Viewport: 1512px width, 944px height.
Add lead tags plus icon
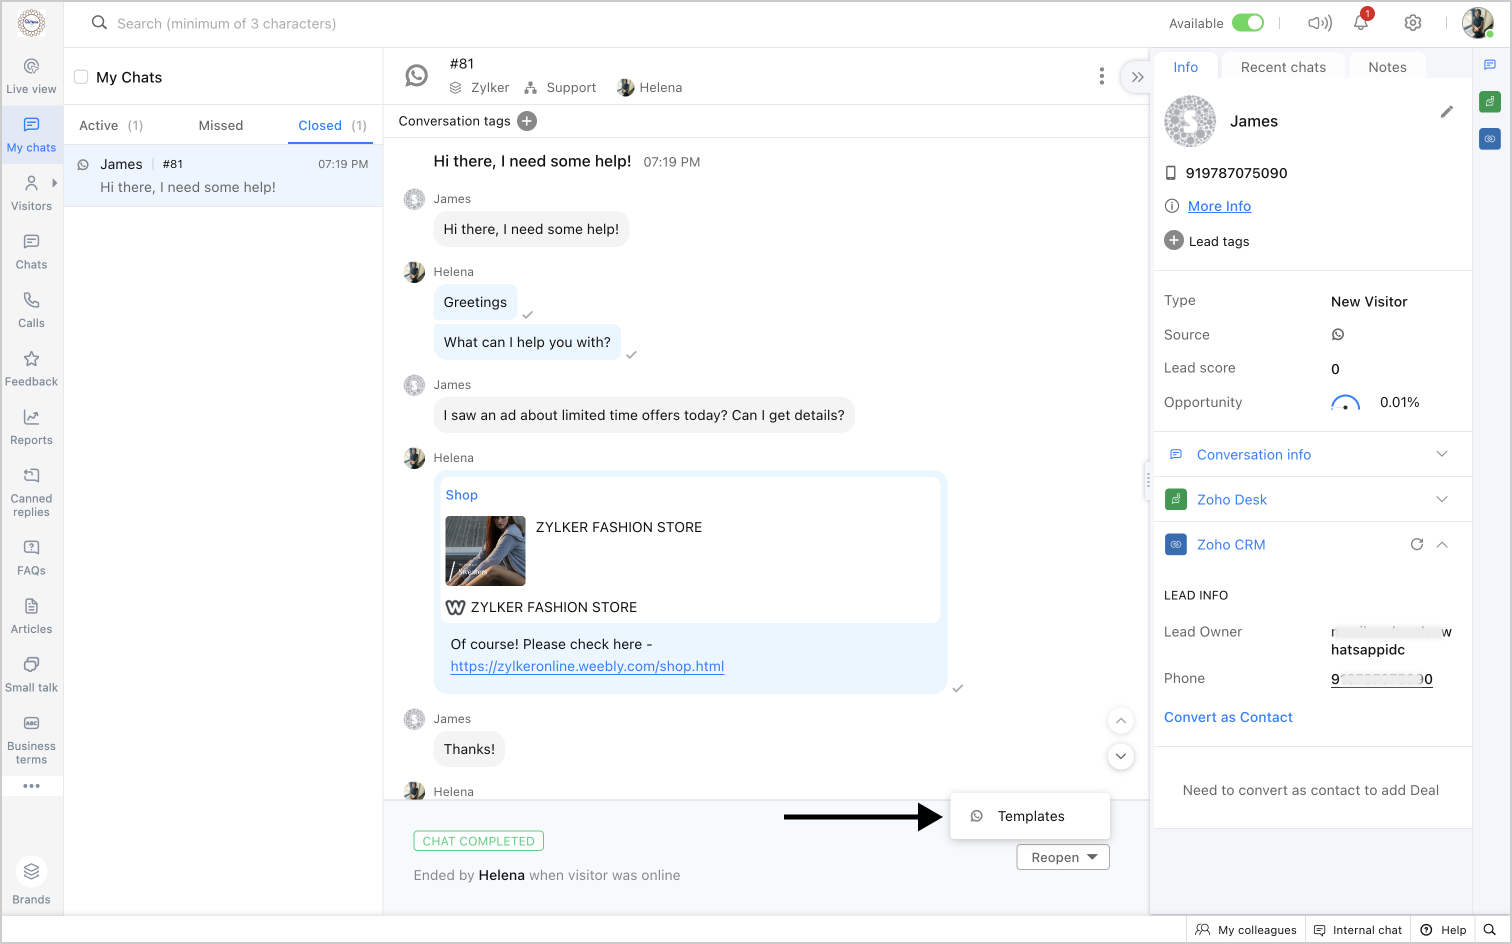click(x=1174, y=241)
